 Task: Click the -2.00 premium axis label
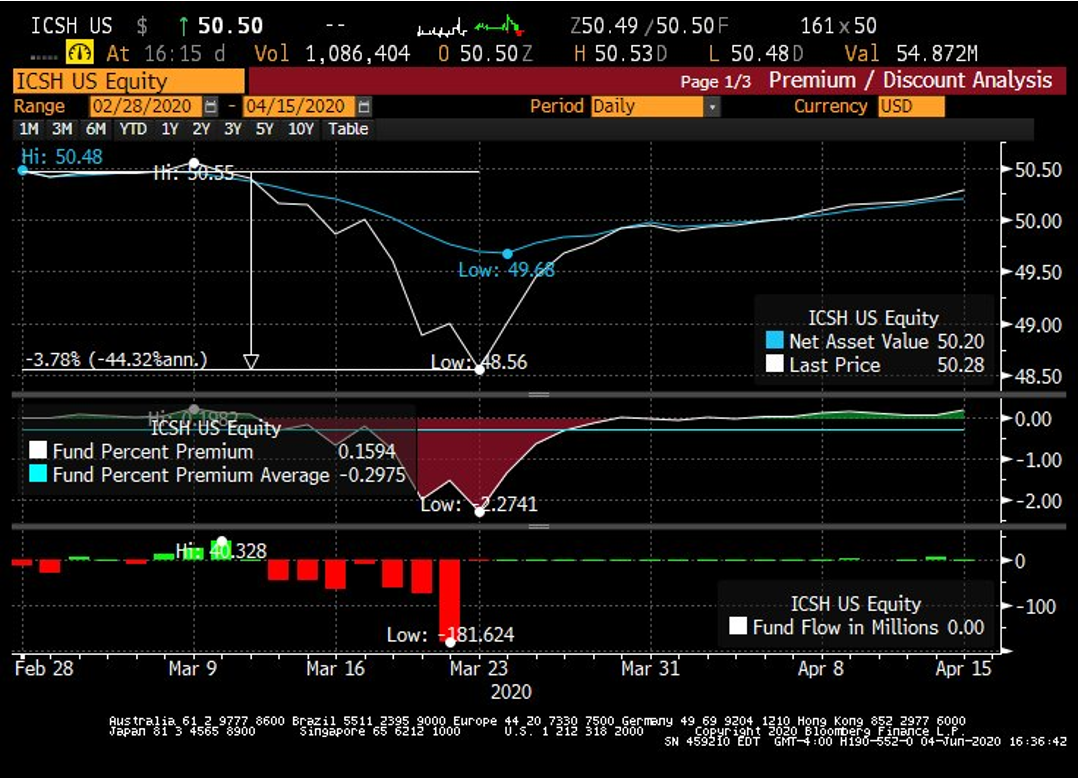pyautogui.click(x=1038, y=501)
